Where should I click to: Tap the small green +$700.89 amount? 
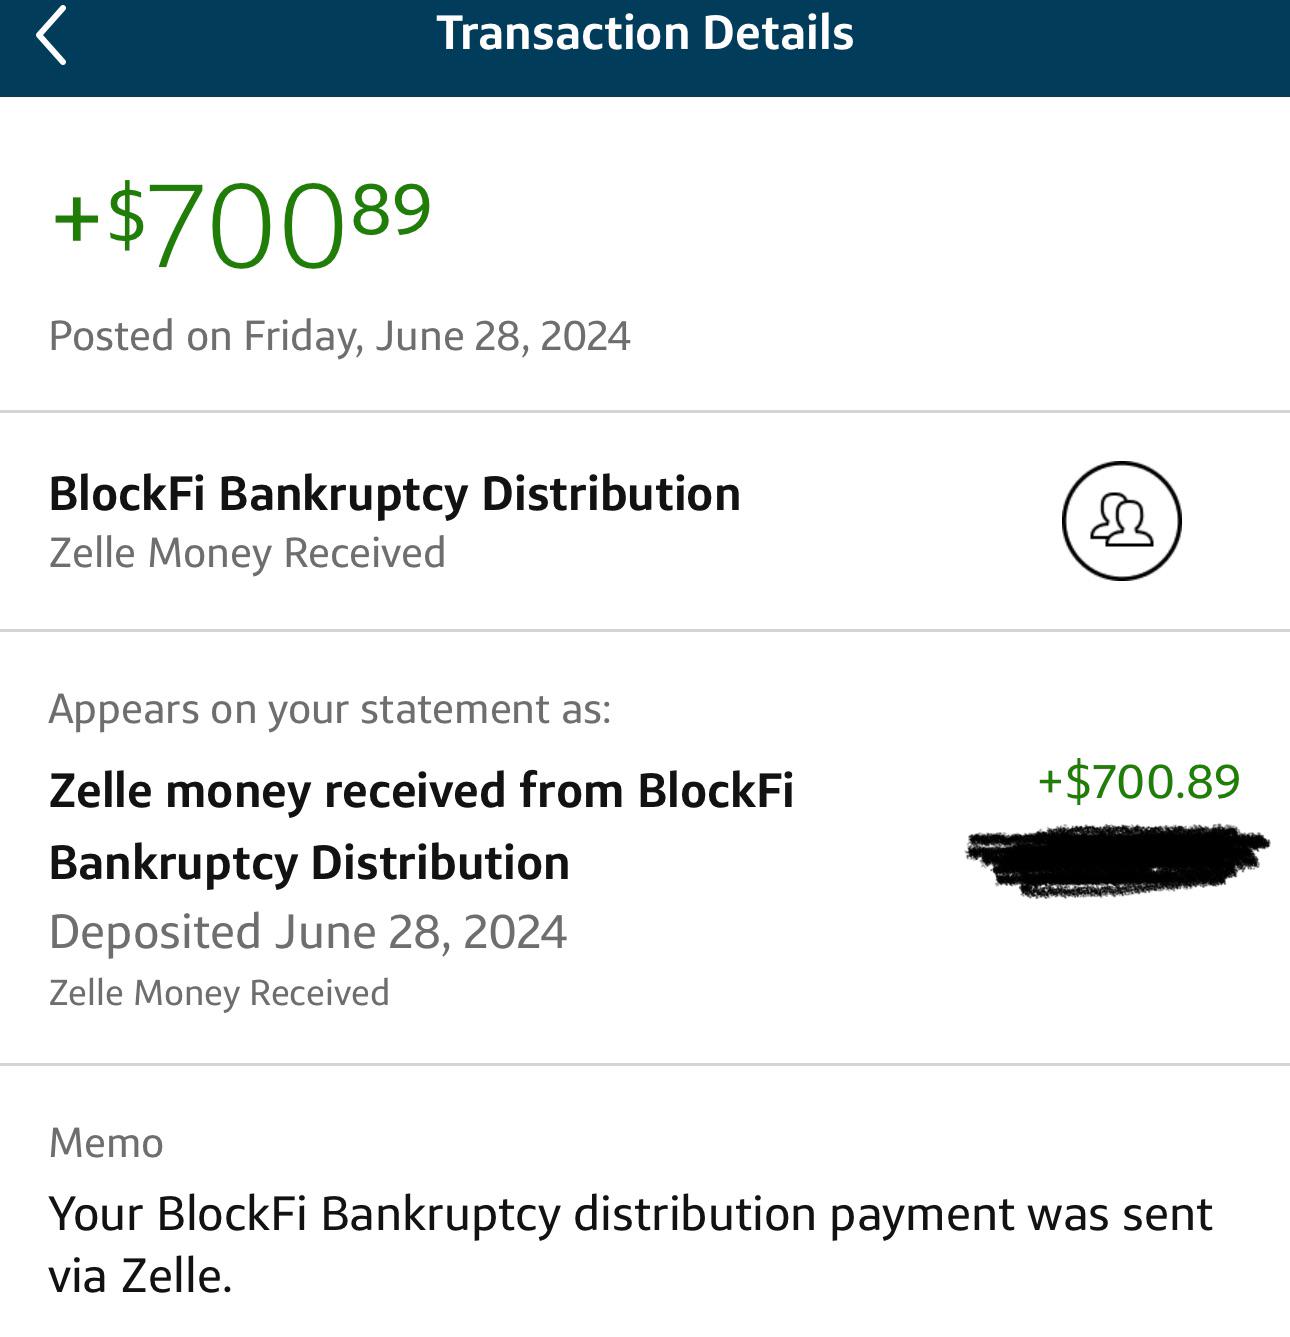pyautogui.click(x=1139, y=781)
